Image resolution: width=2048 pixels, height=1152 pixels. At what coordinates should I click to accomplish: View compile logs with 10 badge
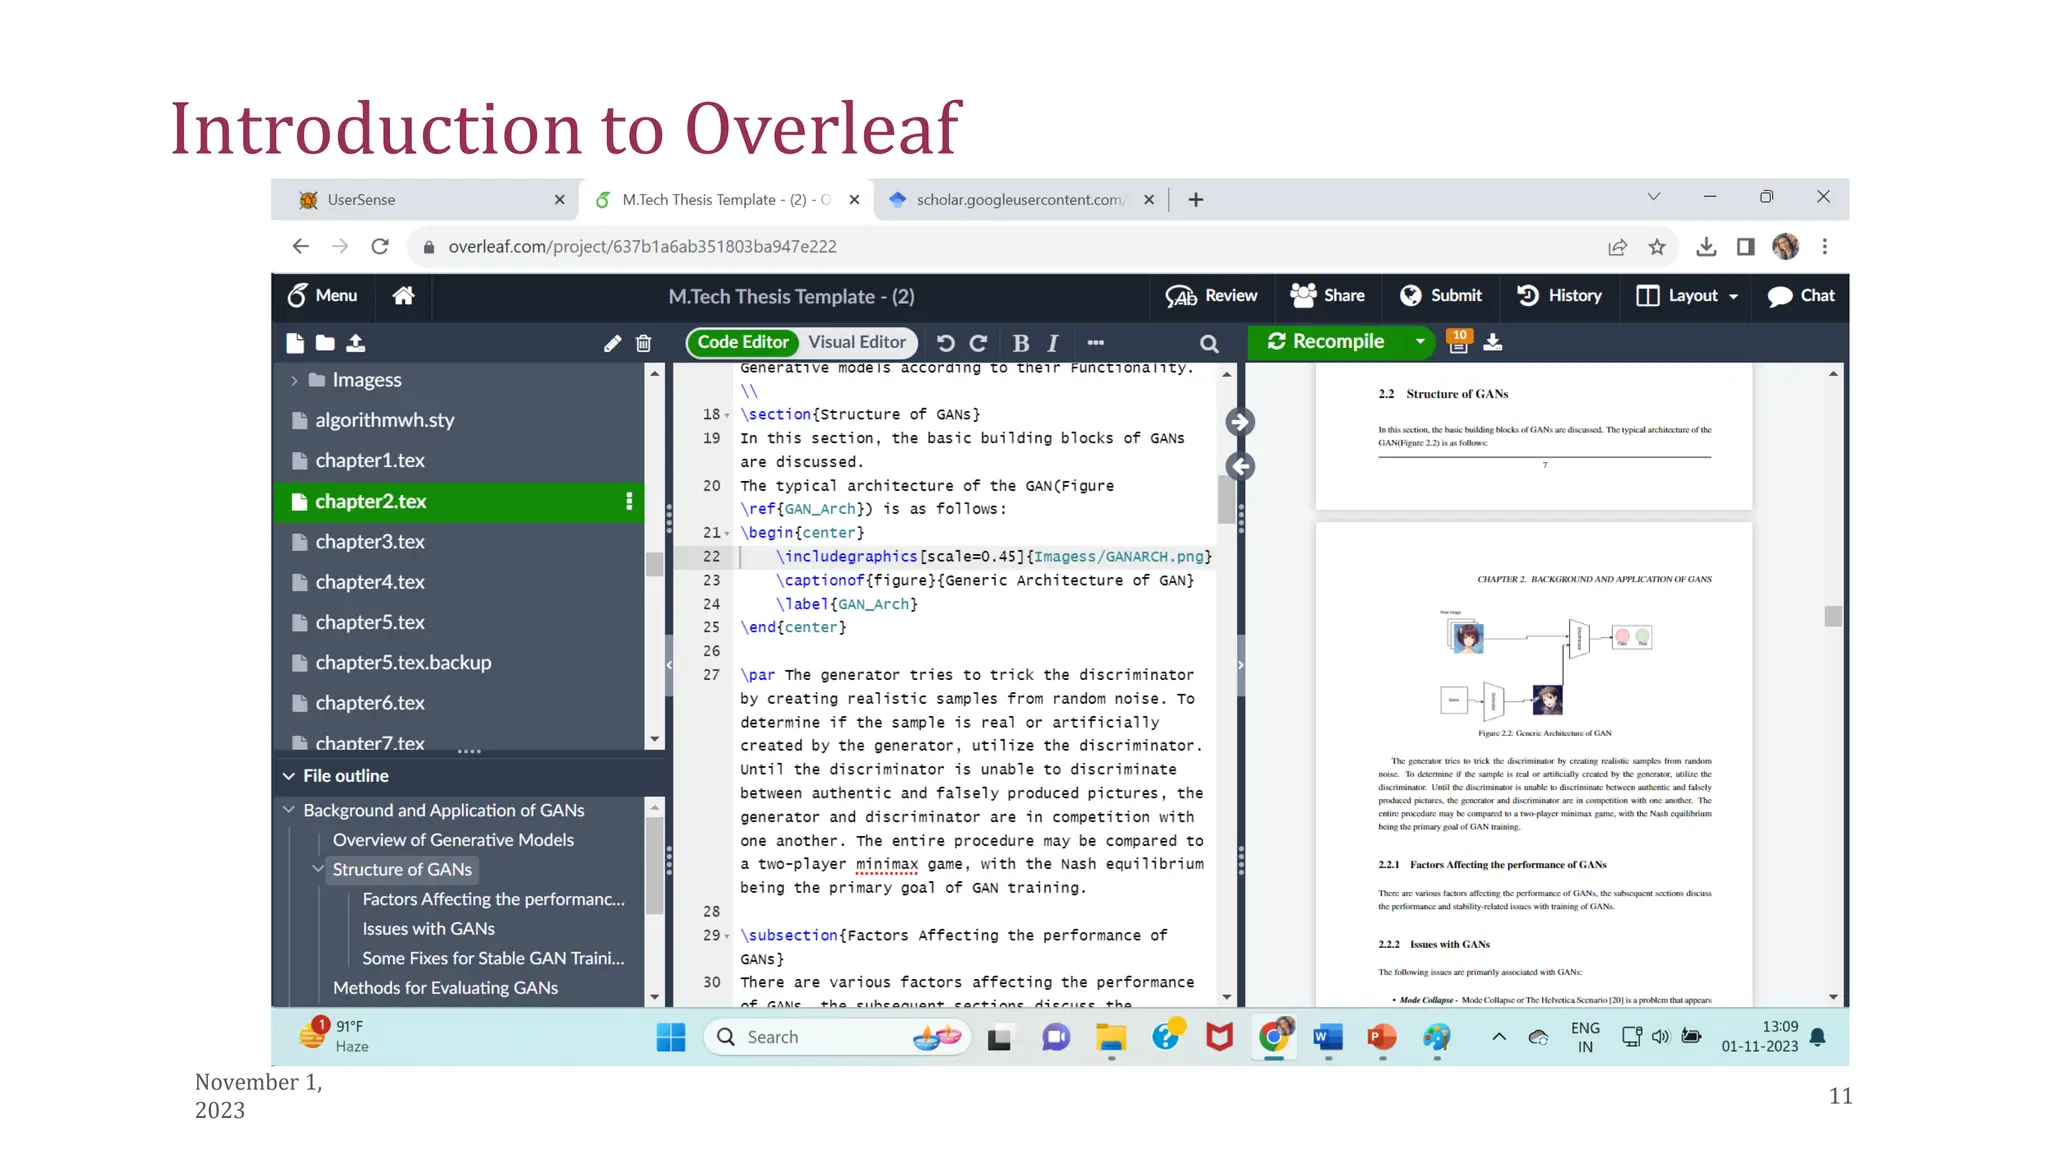(1459, 342)
